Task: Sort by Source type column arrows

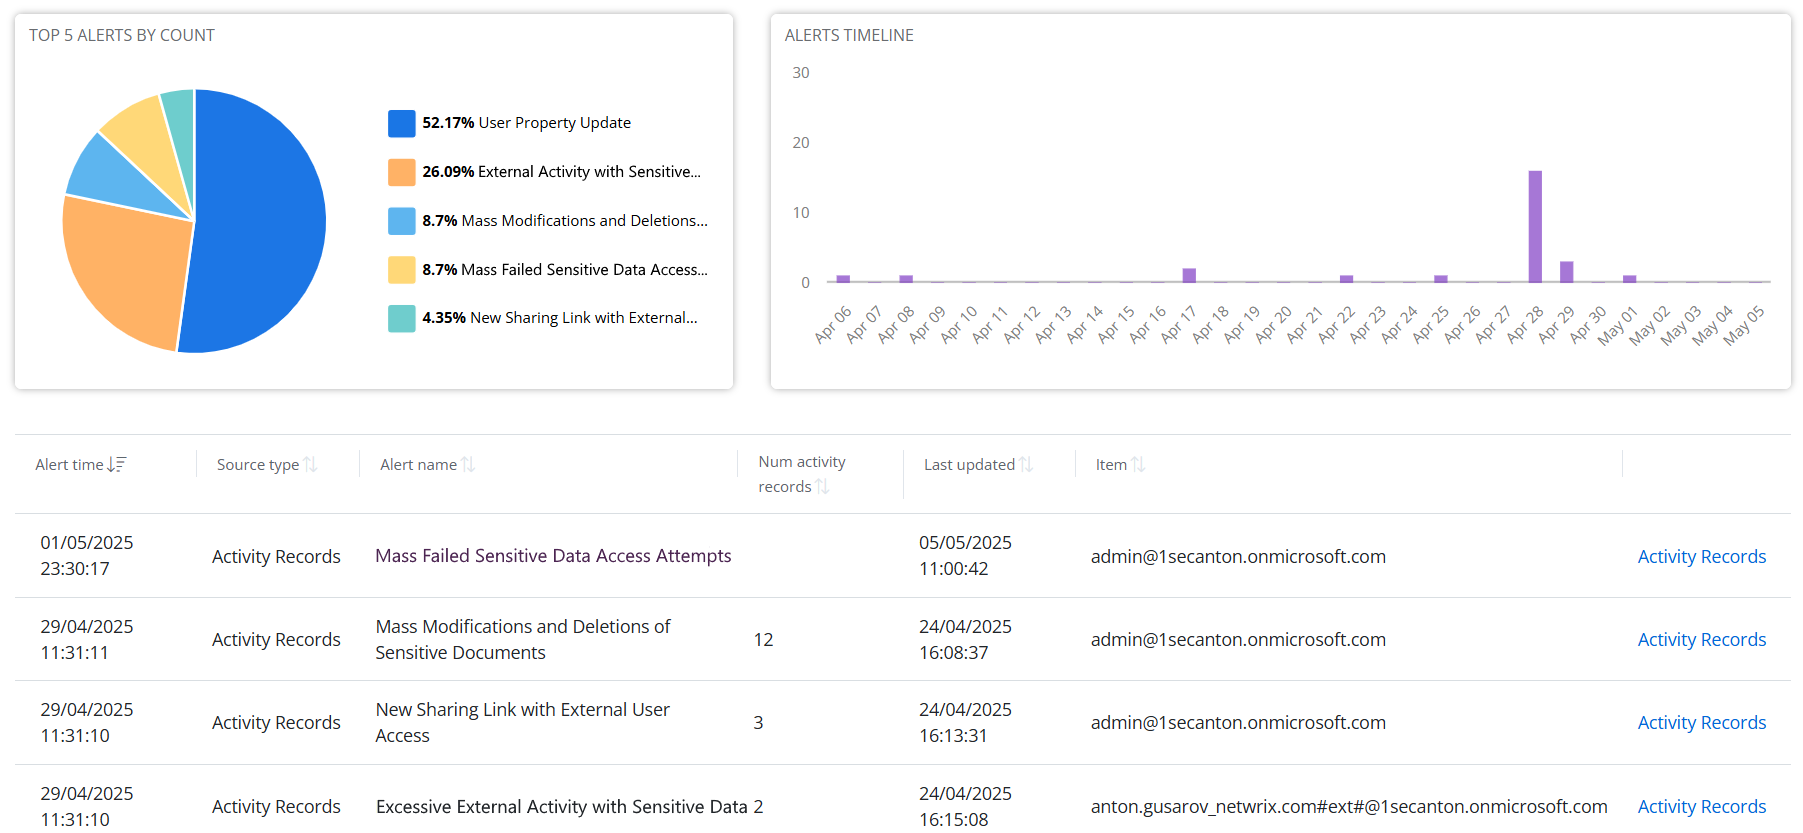Action: click(x=310, y=464)
